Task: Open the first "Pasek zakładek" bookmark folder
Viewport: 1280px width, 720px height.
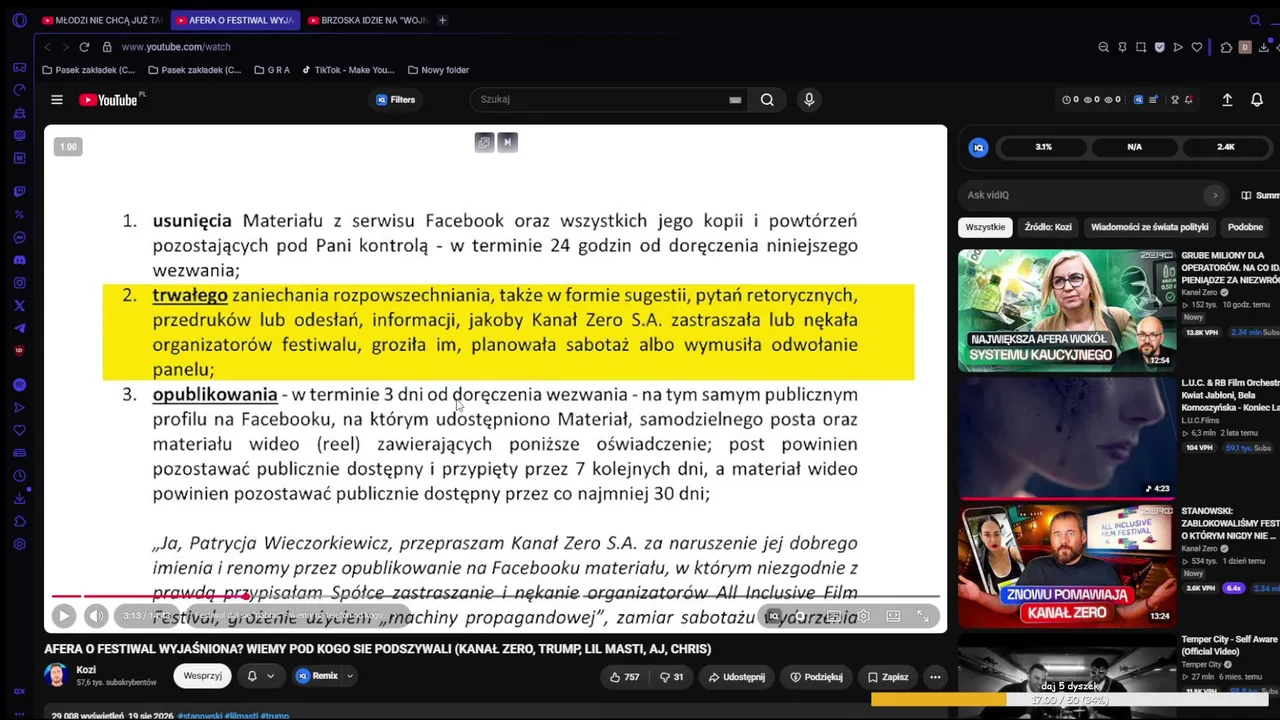Action: (89, 70)
